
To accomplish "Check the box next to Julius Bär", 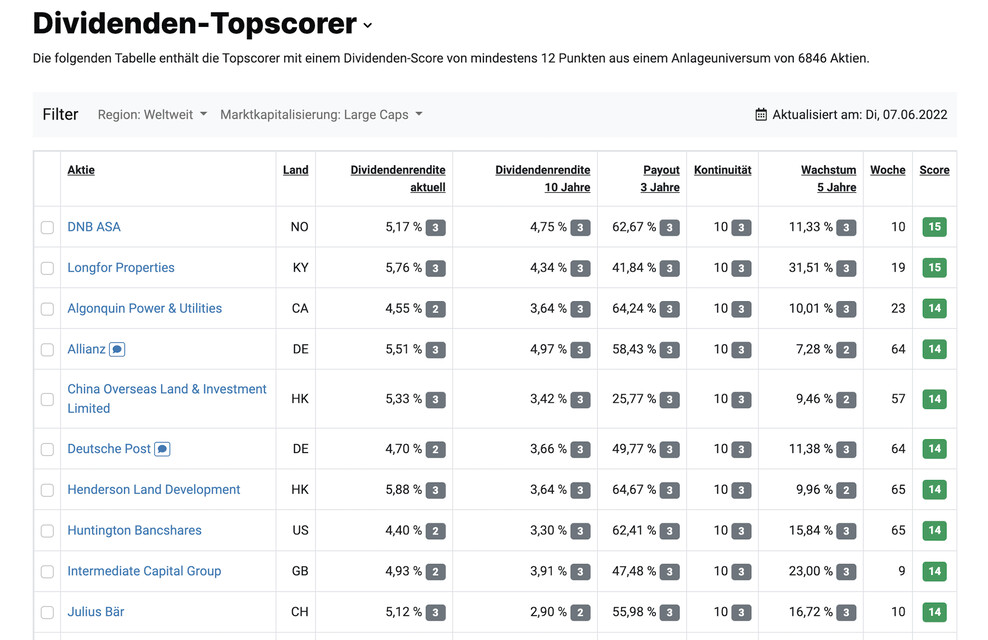I will click(47, 612).
